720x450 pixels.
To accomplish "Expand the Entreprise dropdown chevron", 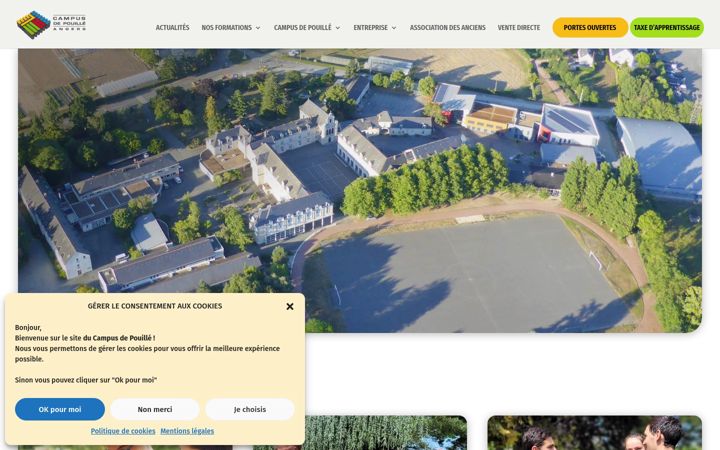I will (x=394, y=28).
